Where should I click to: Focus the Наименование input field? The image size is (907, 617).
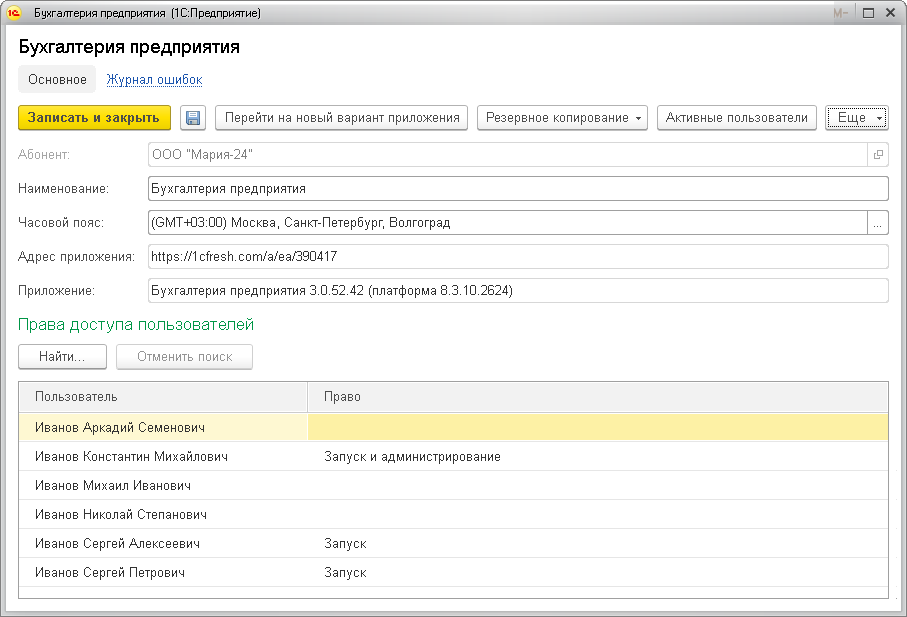tap(518, 189)
